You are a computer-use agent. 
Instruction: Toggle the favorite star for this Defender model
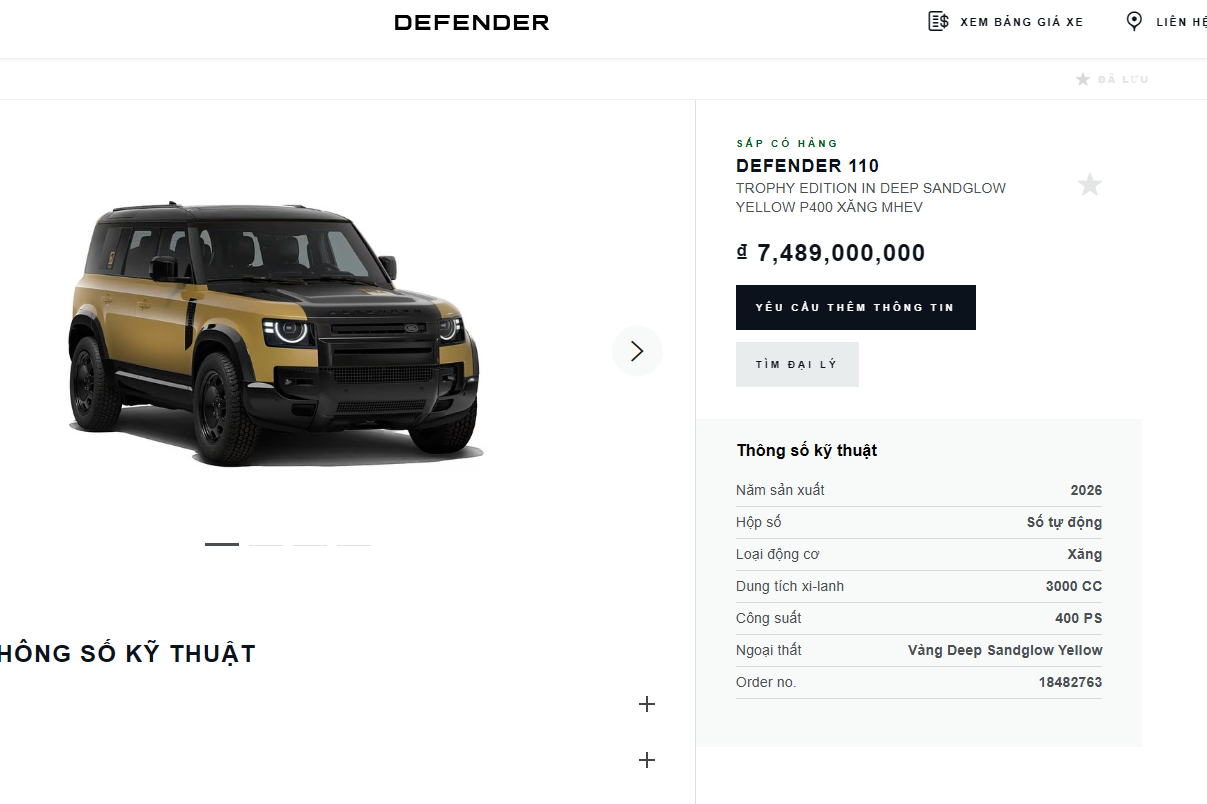point(1089,184)
